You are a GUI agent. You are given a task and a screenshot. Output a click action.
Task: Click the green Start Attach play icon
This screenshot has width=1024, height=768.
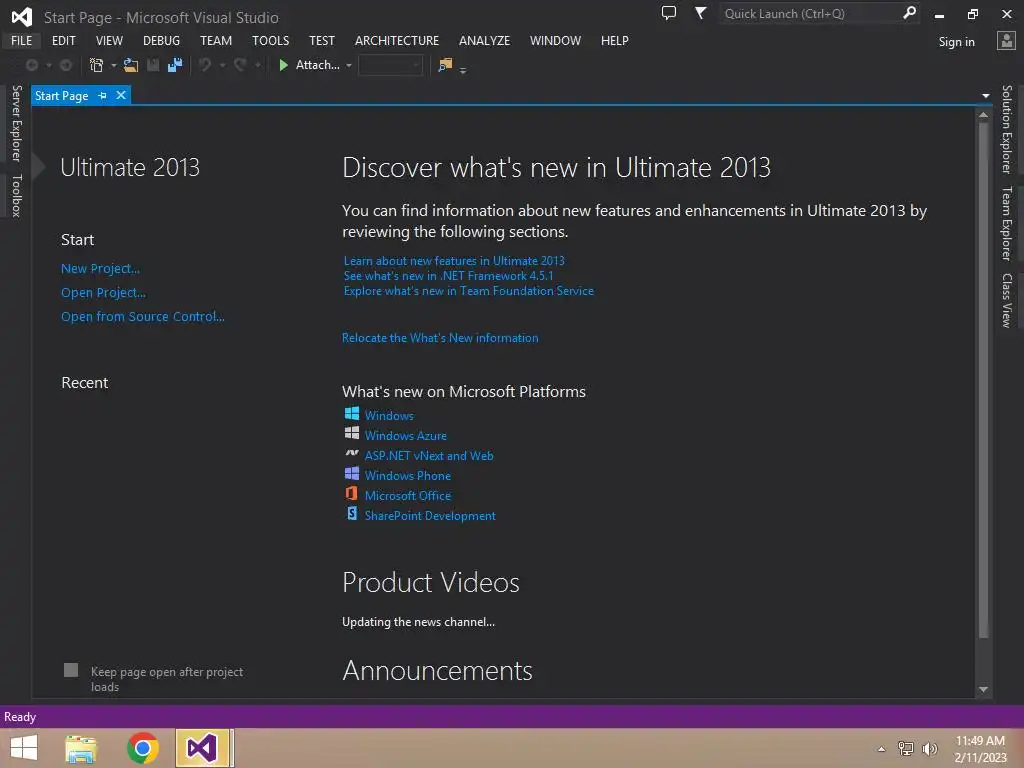(x=283, y=65)
